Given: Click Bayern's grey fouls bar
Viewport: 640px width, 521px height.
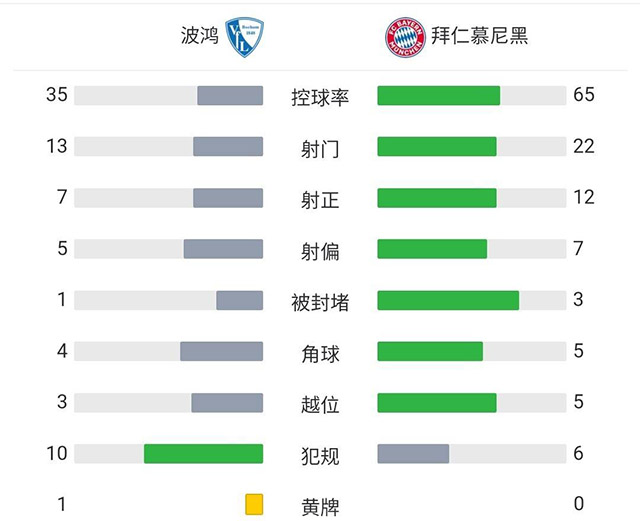Looking at the screenshot, I should pos(413,454).
